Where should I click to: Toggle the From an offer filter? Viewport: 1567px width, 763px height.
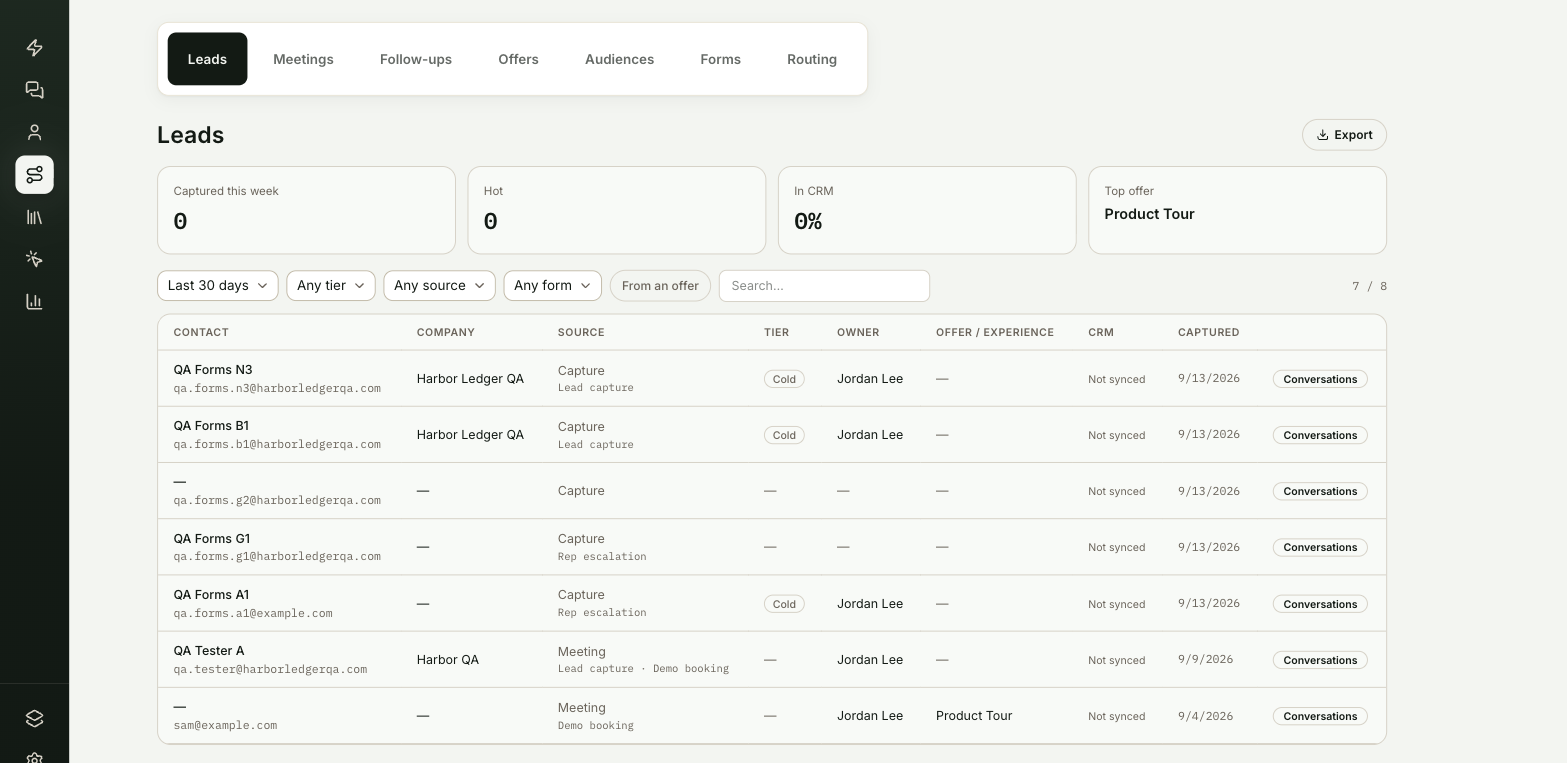point(660,286)
